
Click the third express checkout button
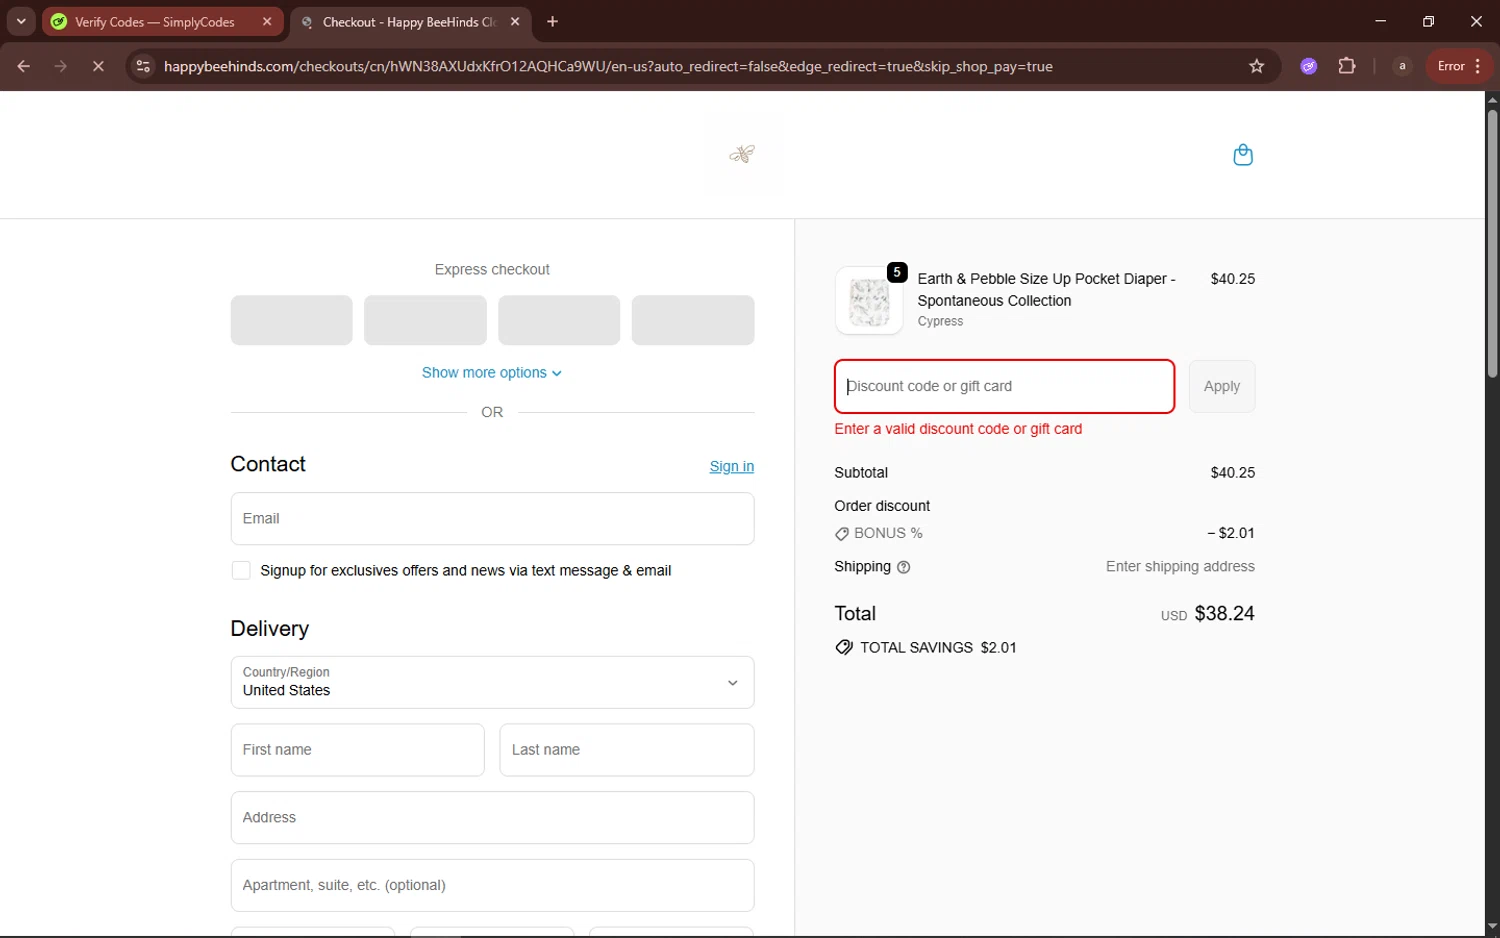tap(559, 320)
